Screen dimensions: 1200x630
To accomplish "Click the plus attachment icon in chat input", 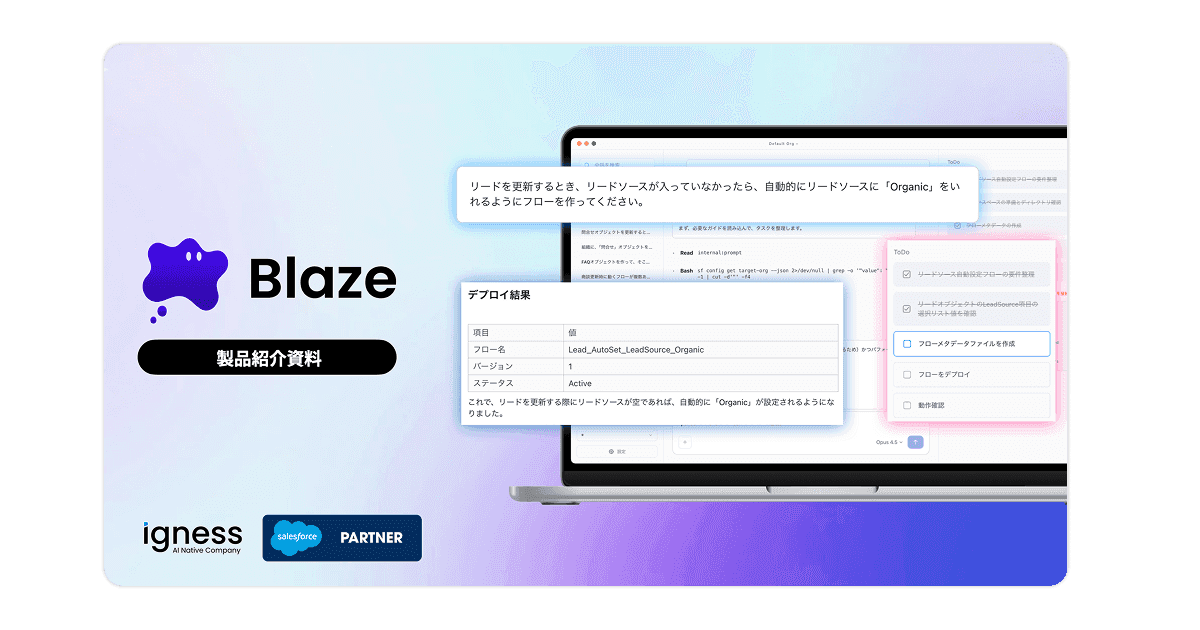I will coord(684,441).
